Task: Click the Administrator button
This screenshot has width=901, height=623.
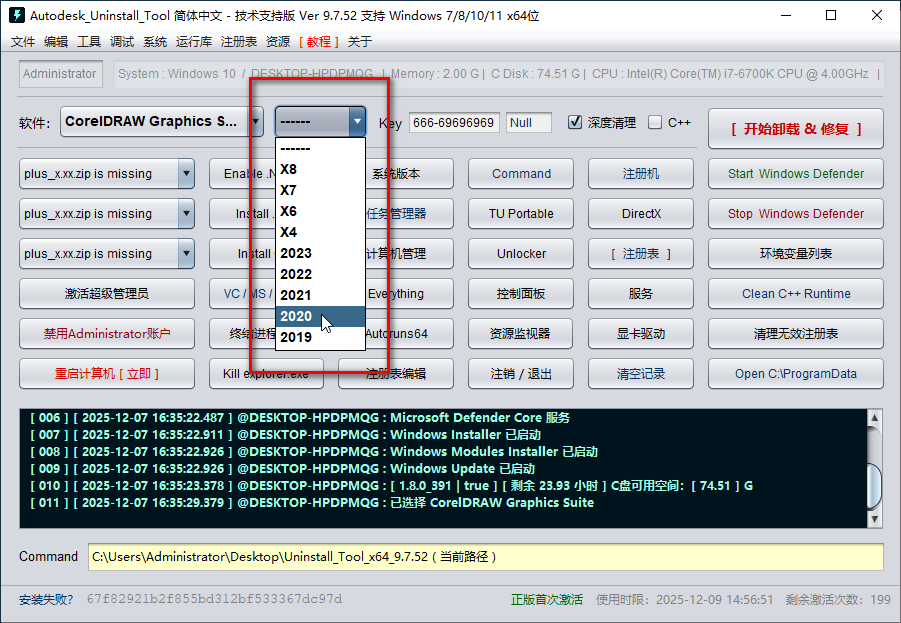Action: [x=60, y=74]
